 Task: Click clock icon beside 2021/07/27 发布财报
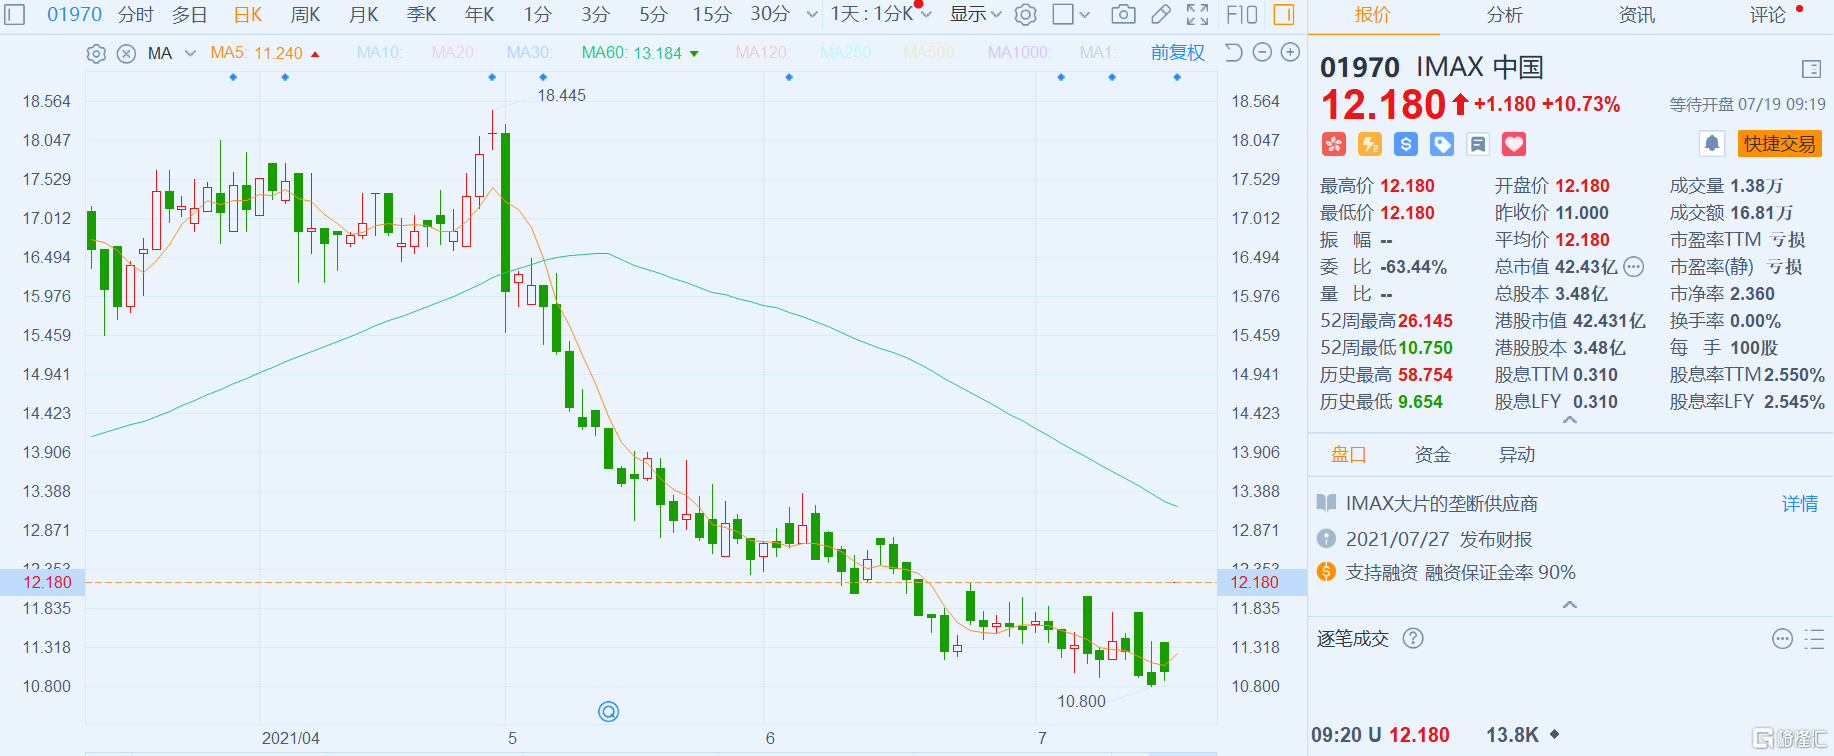[x=1326, y=539]
